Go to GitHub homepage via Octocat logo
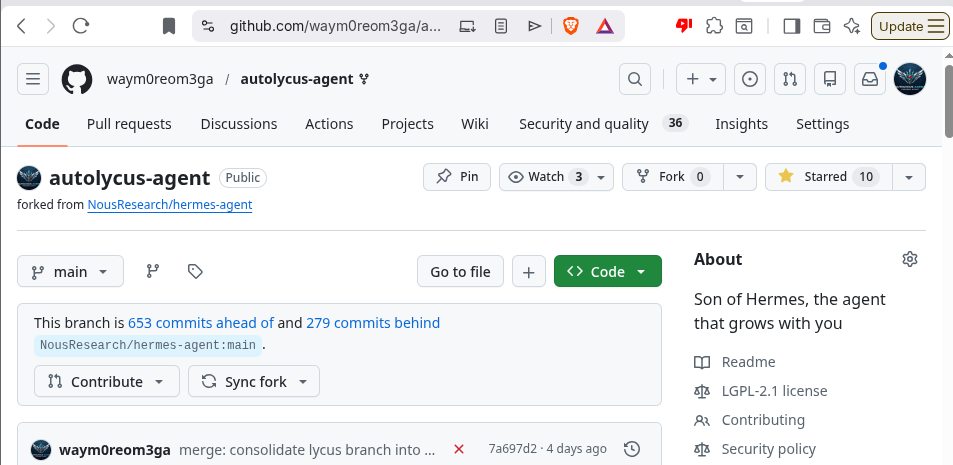 [77, 79]
